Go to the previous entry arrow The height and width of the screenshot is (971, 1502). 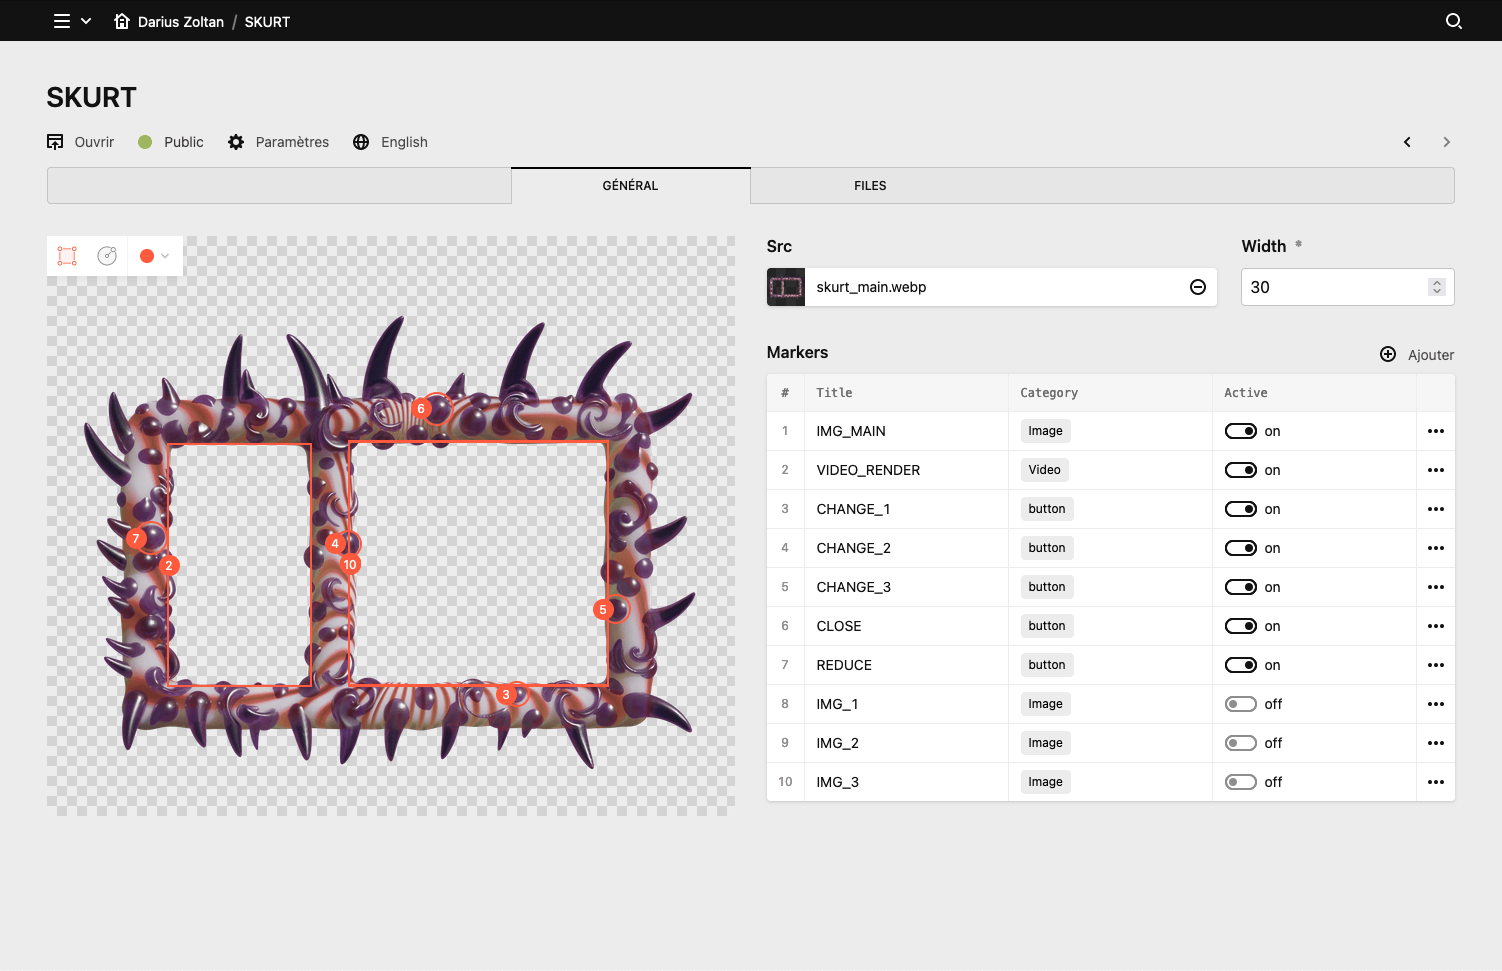1407,142
